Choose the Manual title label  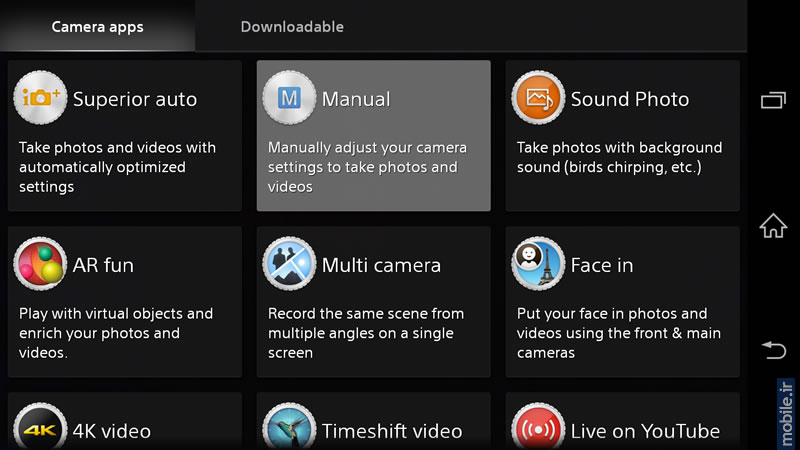click(356, 99)
